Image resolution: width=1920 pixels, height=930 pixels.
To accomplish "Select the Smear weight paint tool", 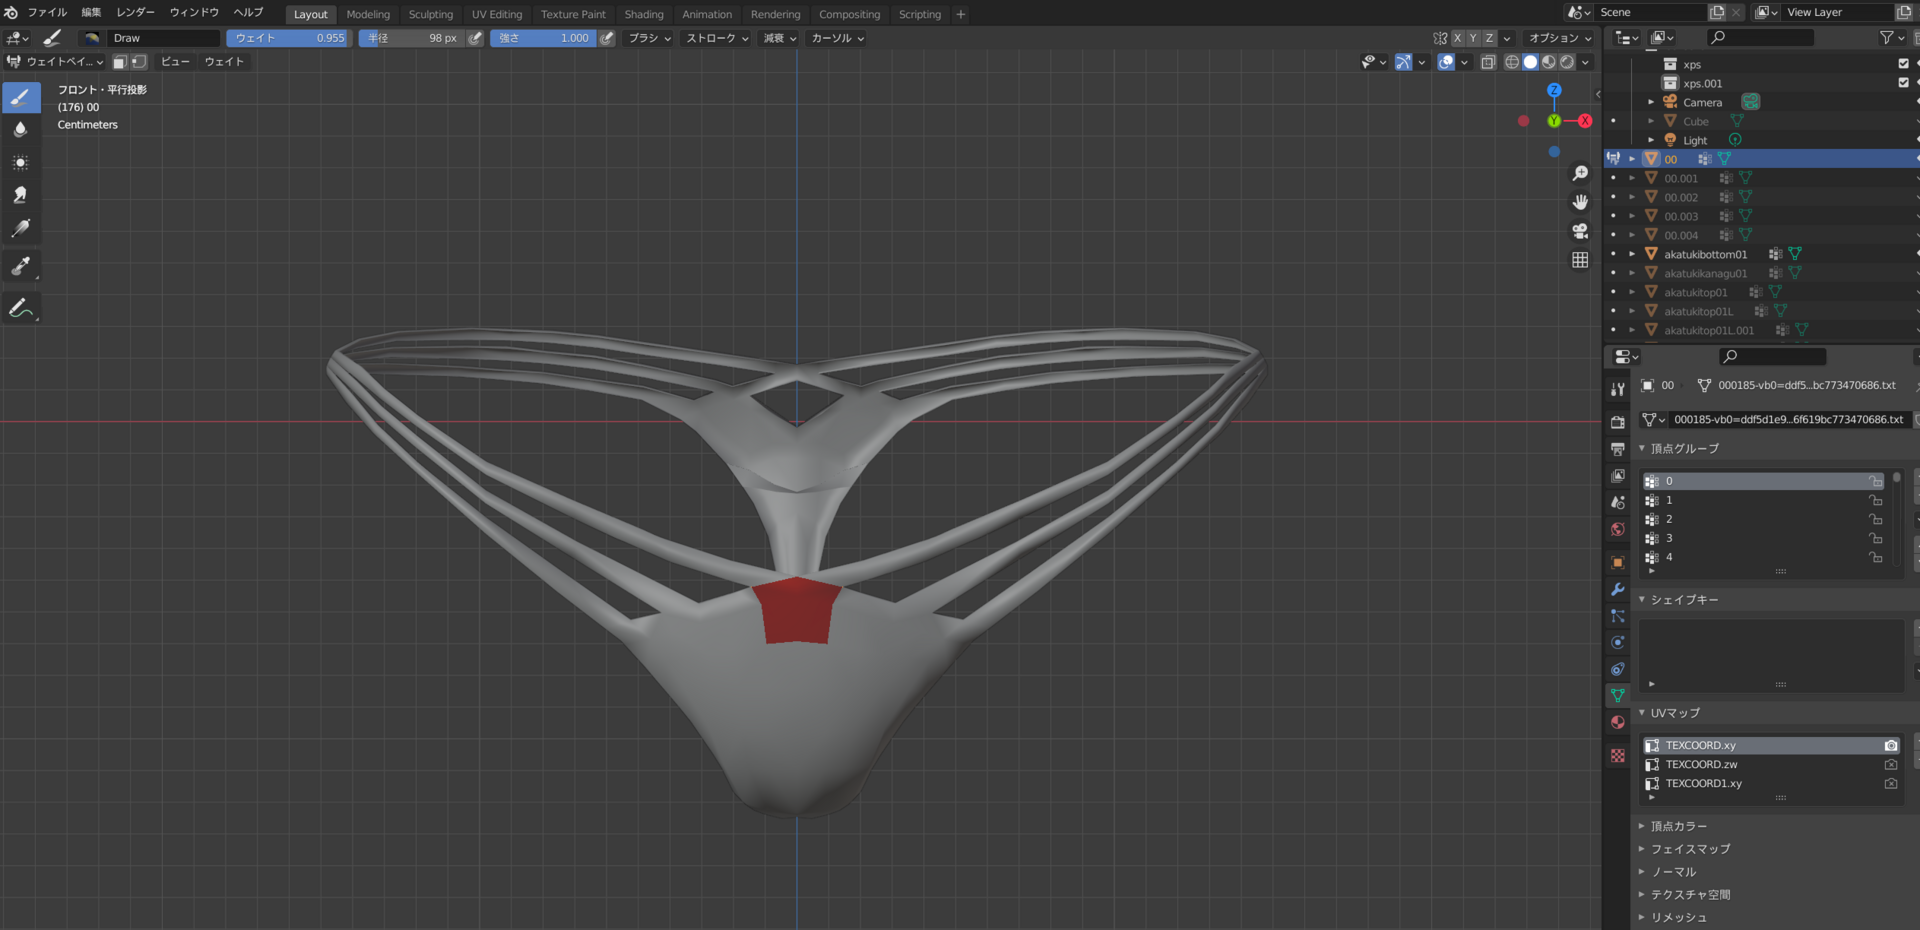I will (20, 195).
